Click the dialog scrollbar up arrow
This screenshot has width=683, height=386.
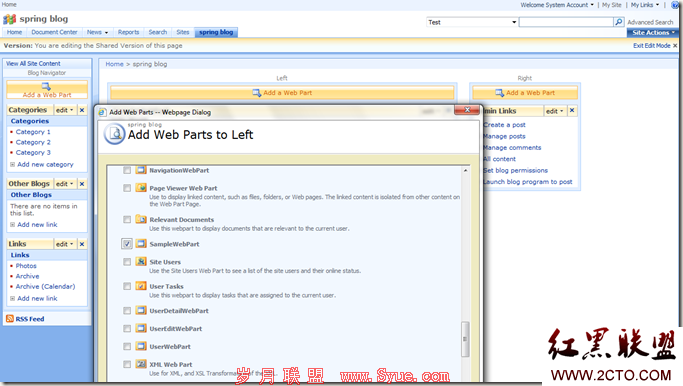tap(465, 170)
